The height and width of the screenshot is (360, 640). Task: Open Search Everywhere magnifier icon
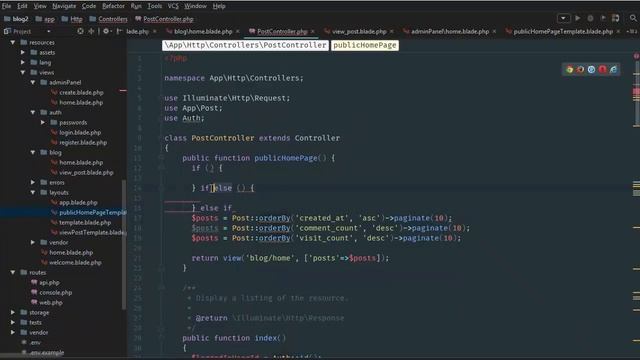[633, 18]
